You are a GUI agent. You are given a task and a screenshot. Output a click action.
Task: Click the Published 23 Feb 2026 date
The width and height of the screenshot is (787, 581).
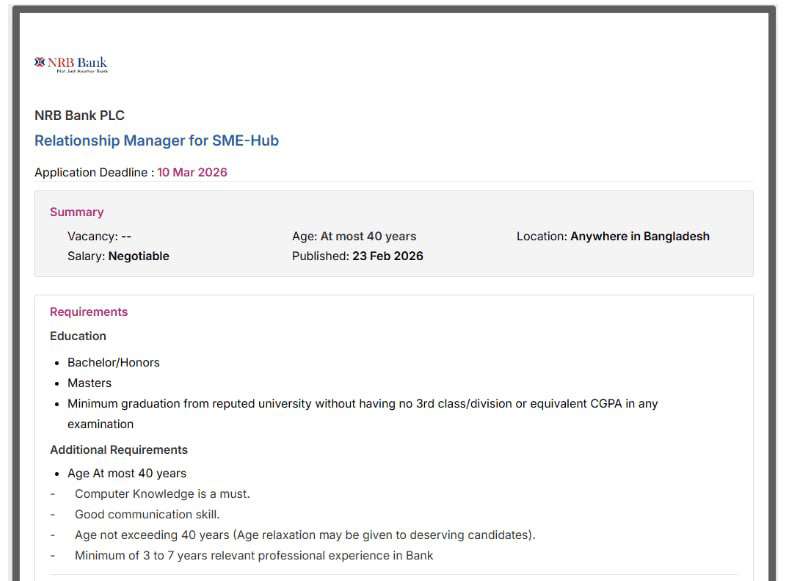[x=357, y=256]
